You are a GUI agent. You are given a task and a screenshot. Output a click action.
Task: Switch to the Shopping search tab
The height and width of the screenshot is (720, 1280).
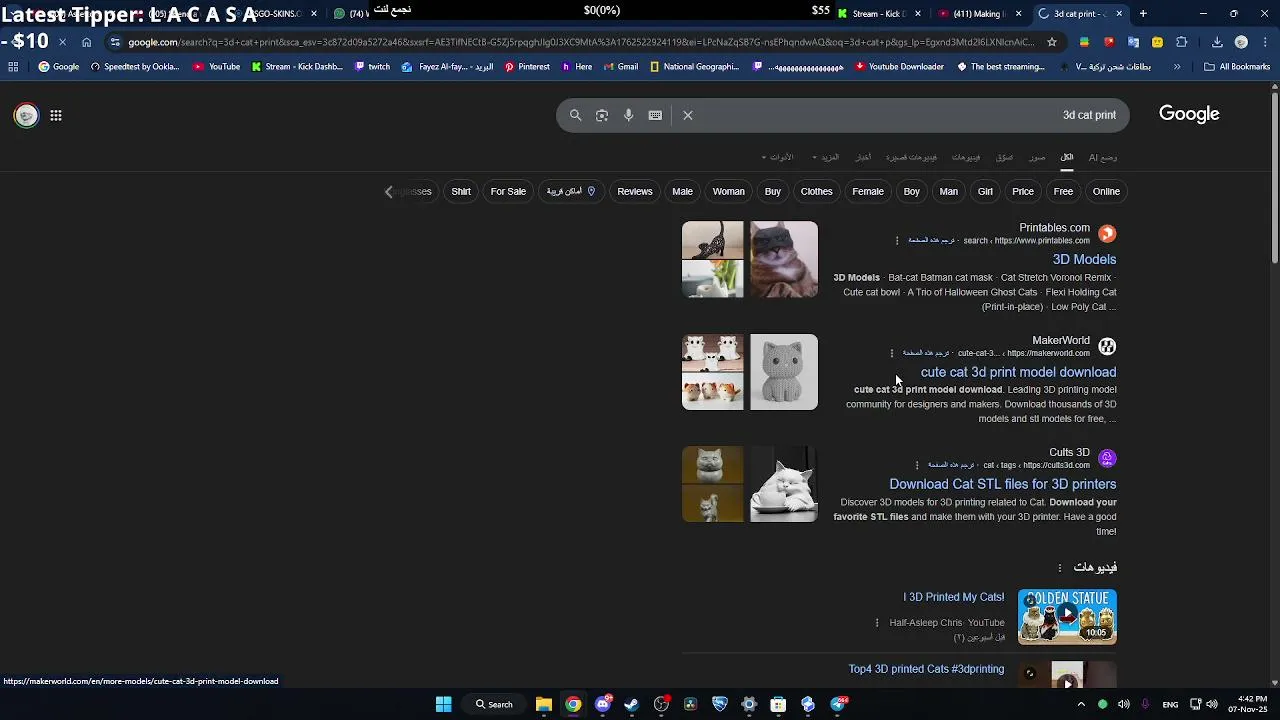[x=1004, y=157]
